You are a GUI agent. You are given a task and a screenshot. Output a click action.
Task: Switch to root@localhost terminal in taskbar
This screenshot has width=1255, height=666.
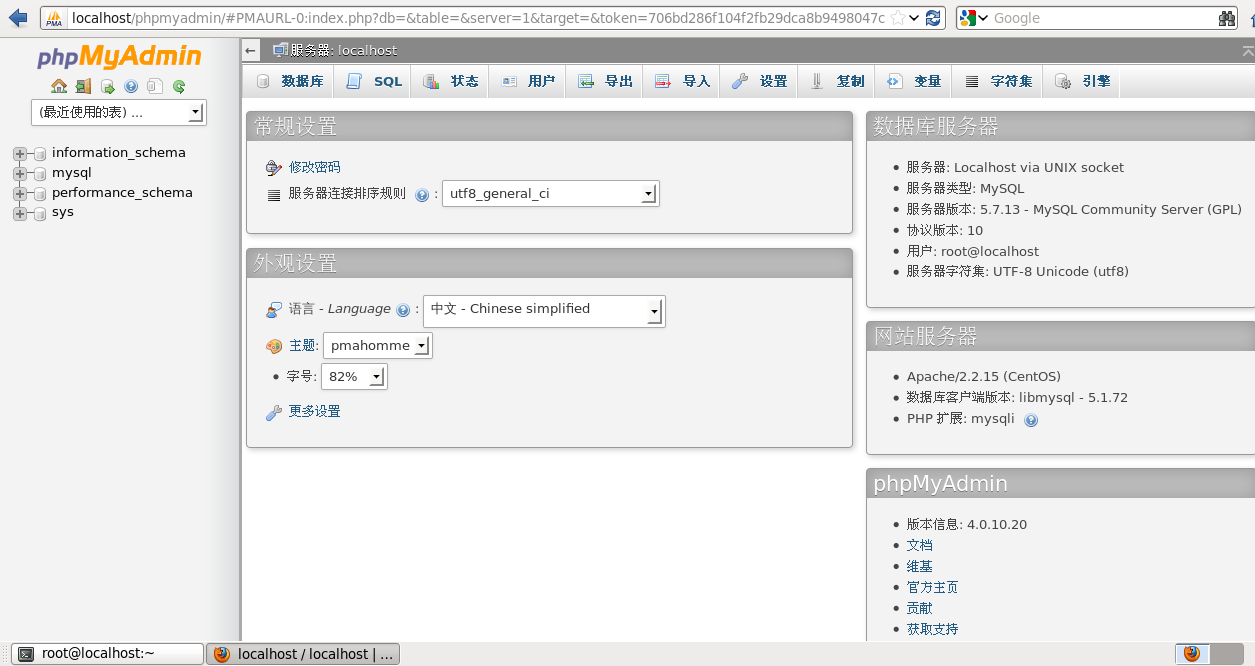[108, 654]
